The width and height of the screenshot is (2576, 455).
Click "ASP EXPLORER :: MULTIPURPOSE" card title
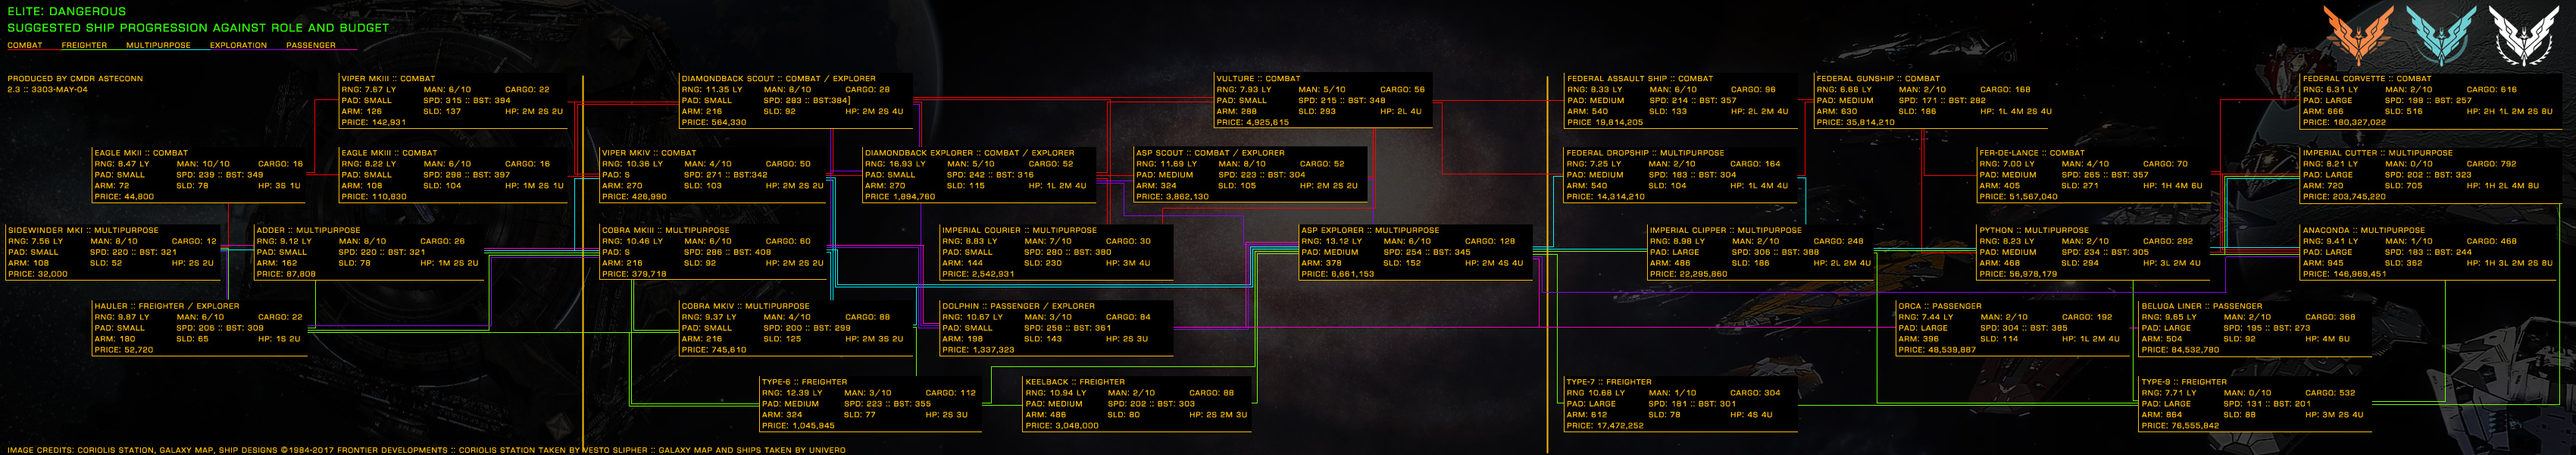[1370, 230]
